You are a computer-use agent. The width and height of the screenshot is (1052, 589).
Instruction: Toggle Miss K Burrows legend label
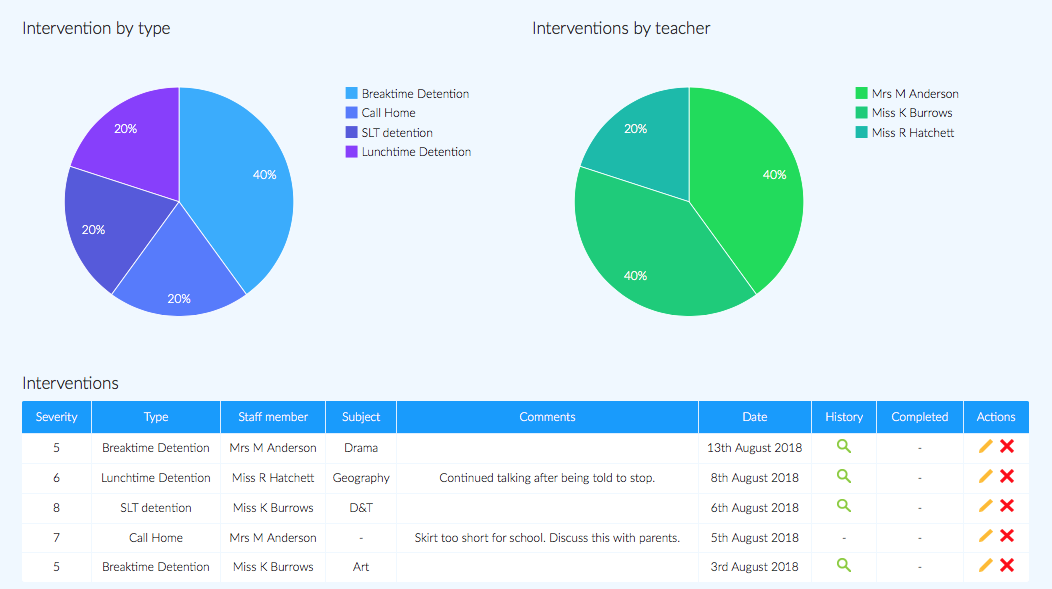coord(912,113)
